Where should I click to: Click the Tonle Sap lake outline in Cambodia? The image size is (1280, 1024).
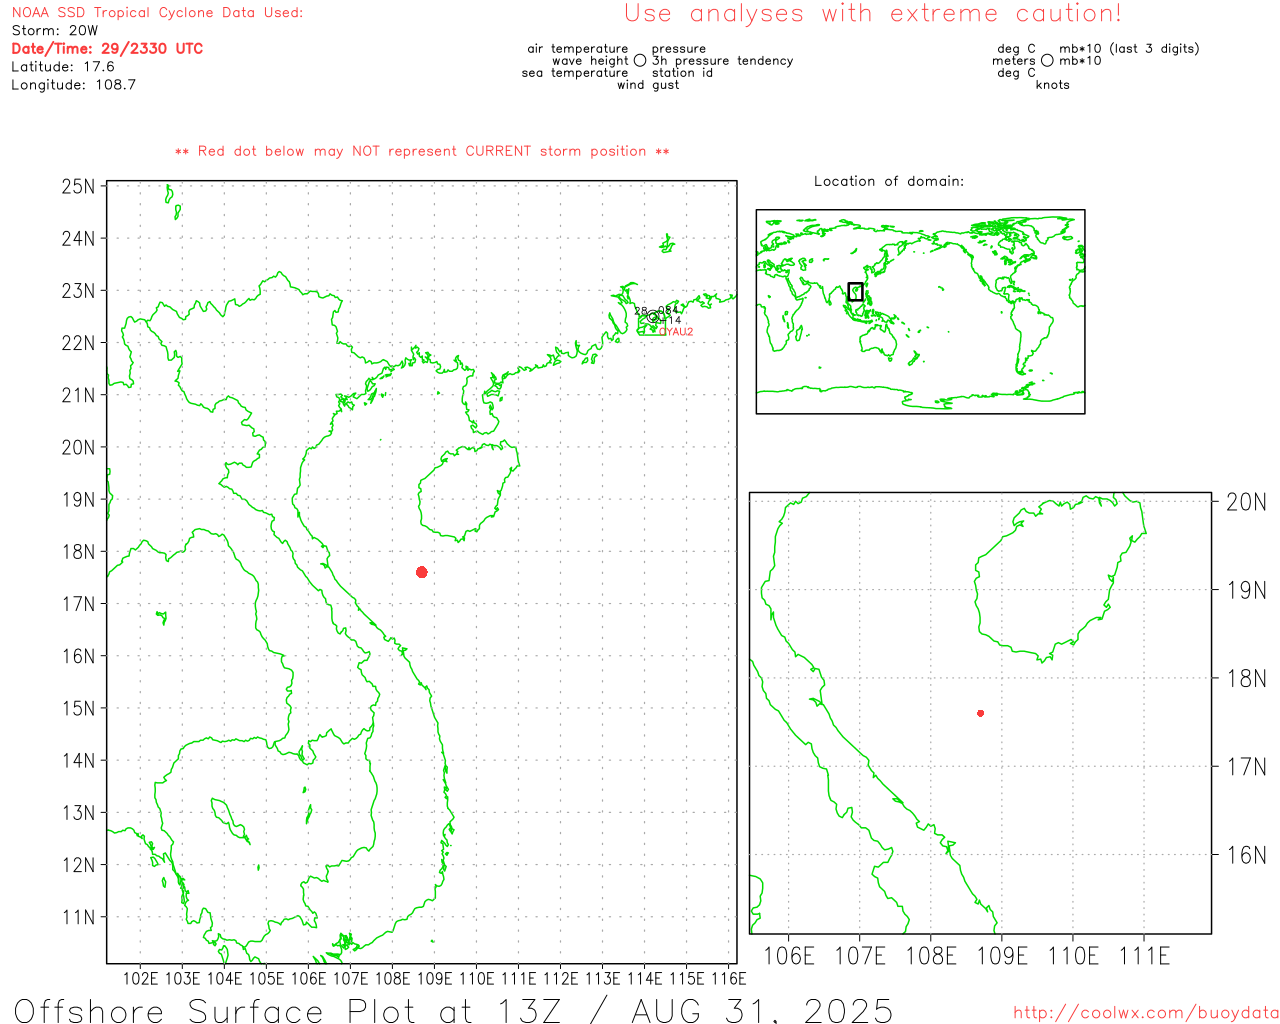point(229,820)
